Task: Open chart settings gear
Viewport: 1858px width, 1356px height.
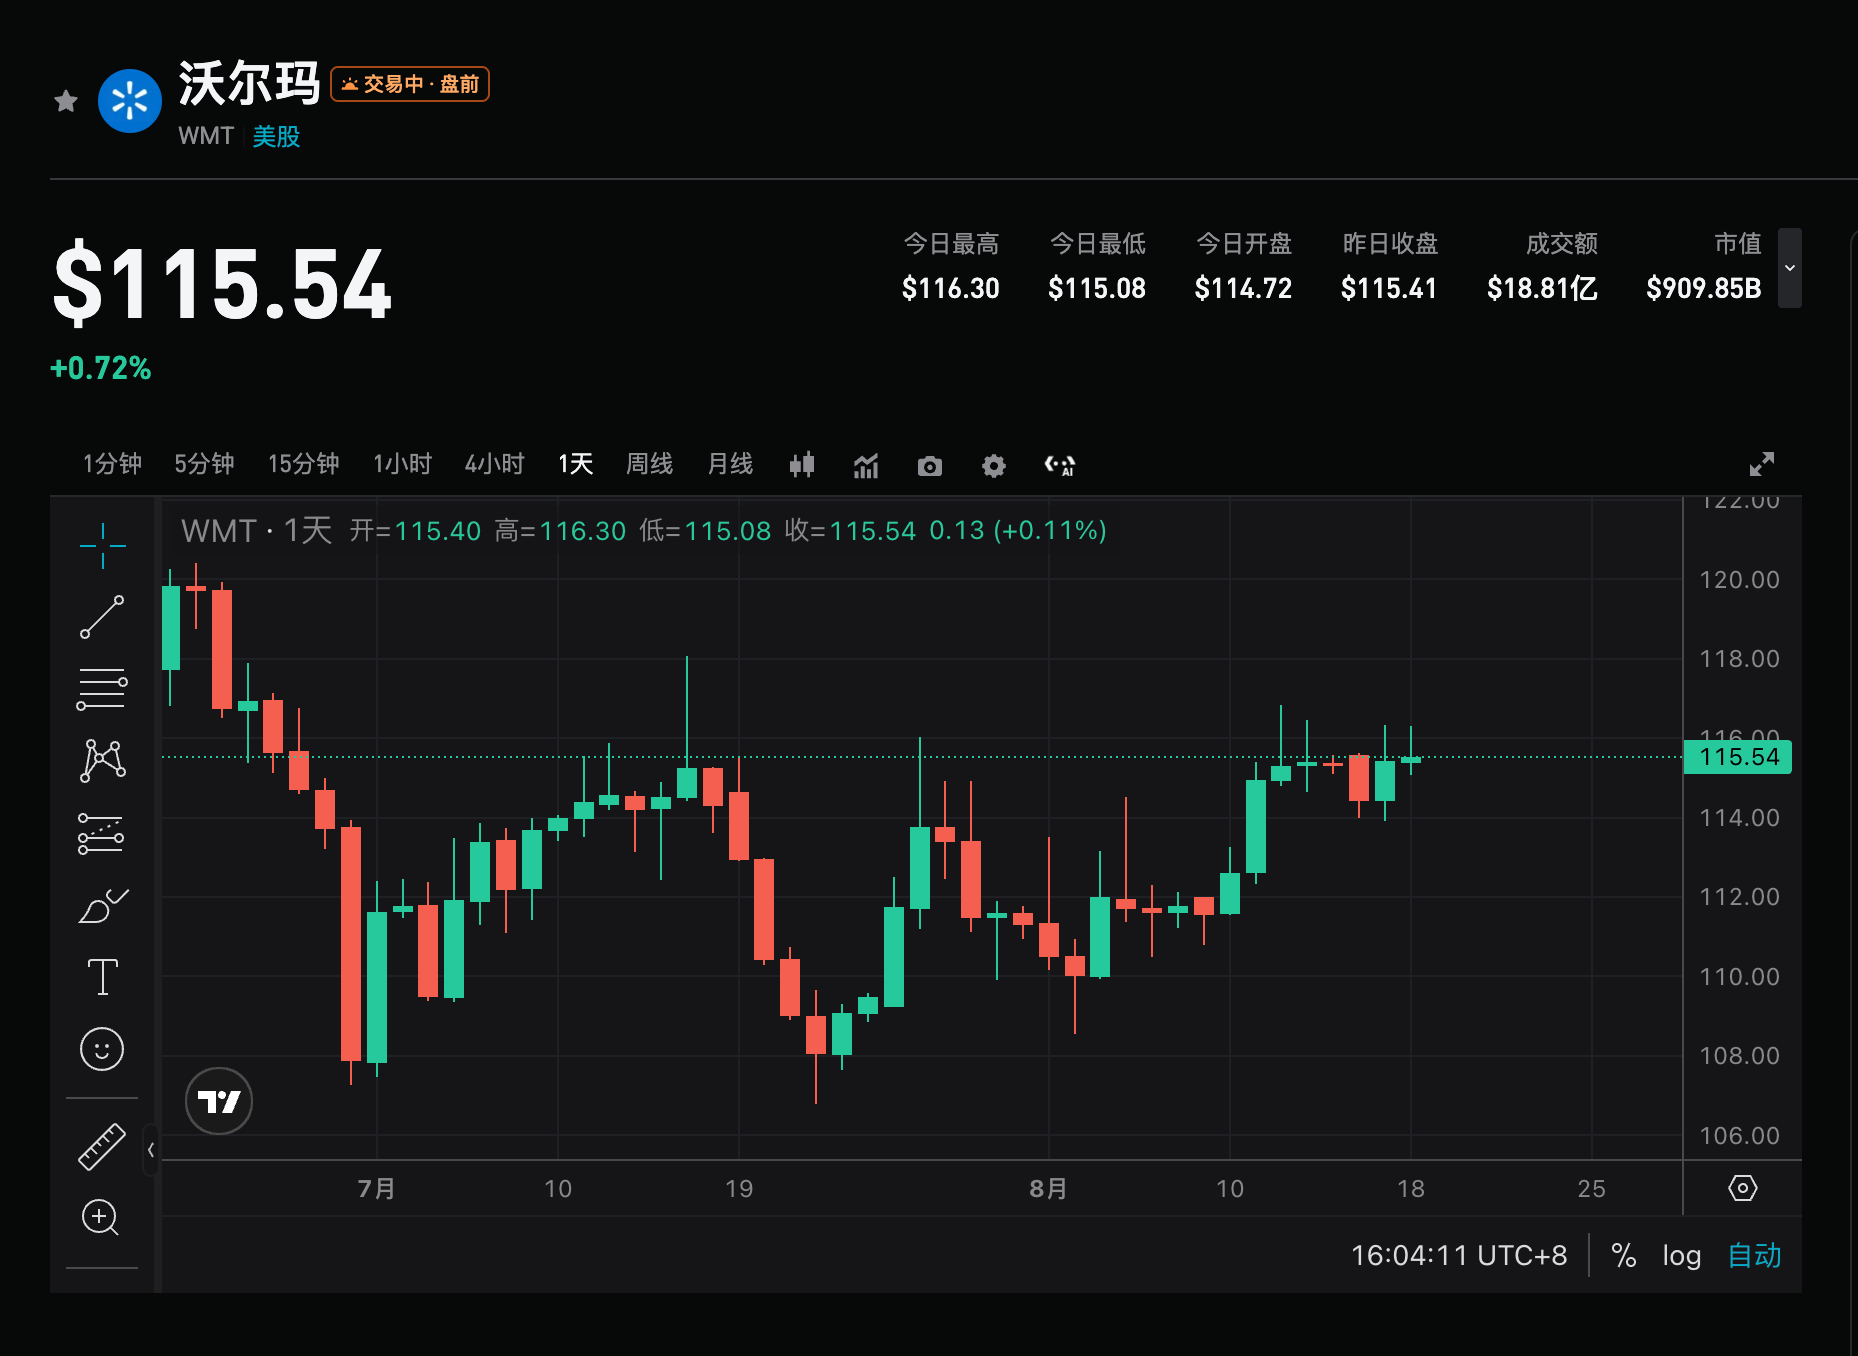Action: [x=994, y=466]
